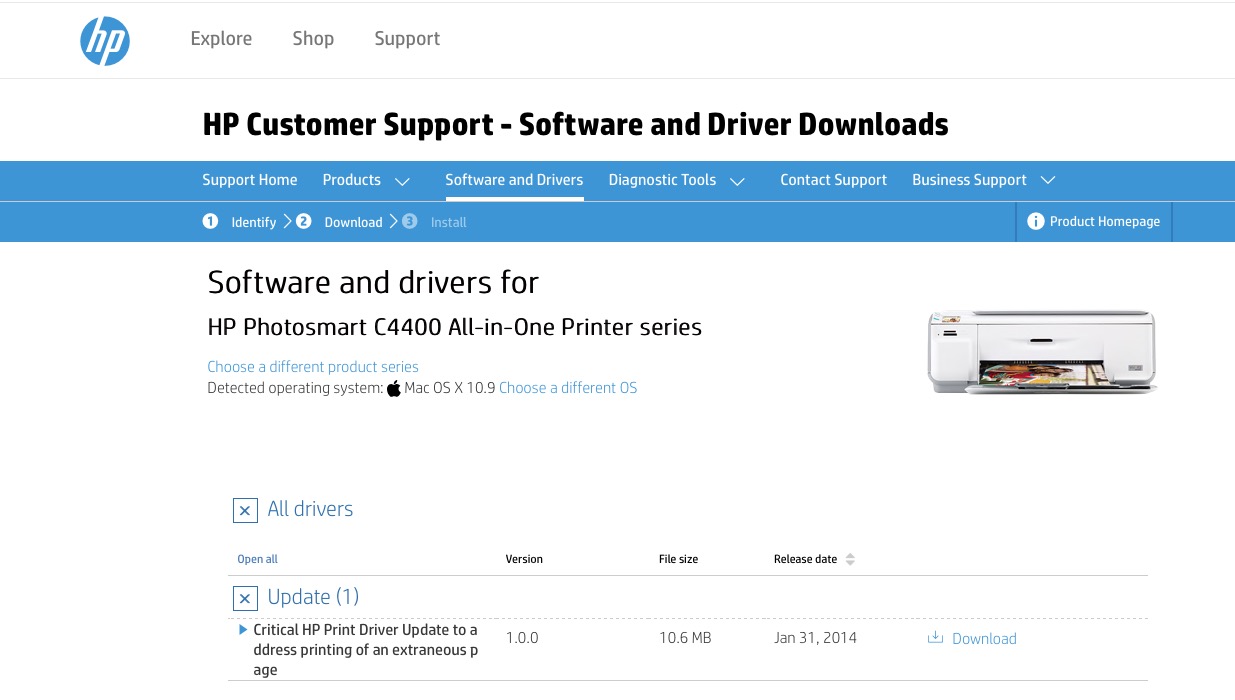Click the download arrow icon
This screenshot has height=700, width=1235.
[935, 637]
